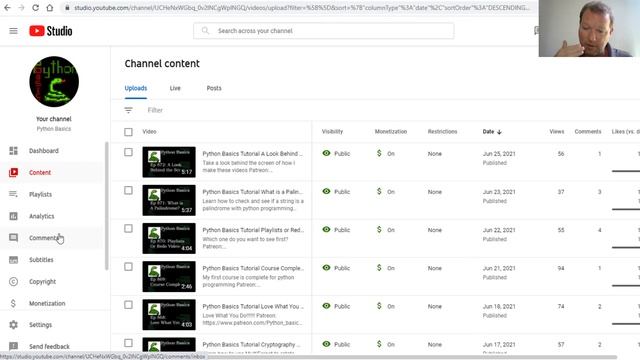Click the Filter input field
Image resolution: width=640 pixels, height=360 pixels.
point(155,110)
